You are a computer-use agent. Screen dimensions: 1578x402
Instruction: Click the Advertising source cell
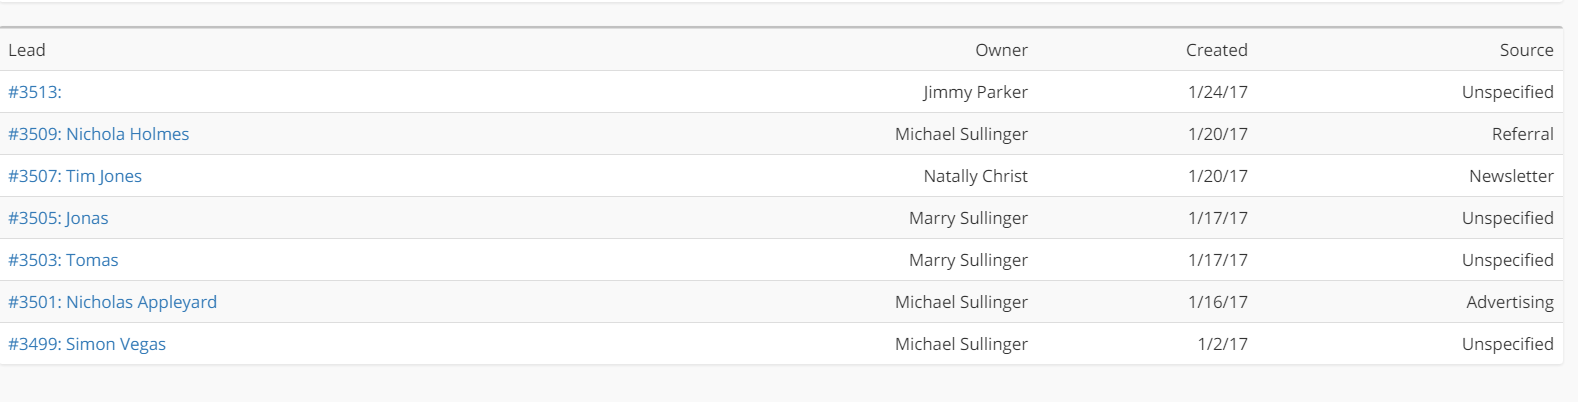pos(1510,302)
